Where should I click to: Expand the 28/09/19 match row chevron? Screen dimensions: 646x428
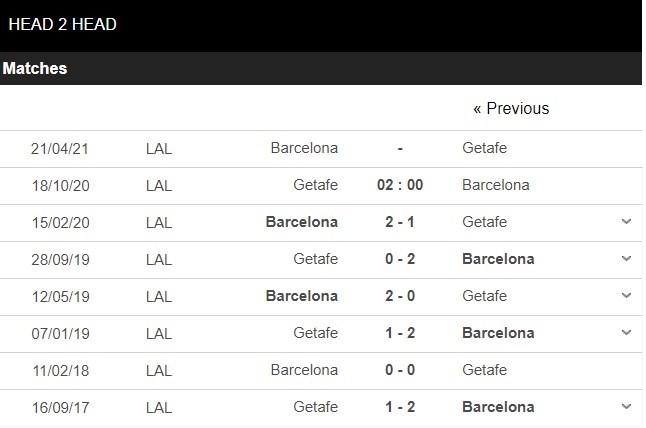coord(626,259)
